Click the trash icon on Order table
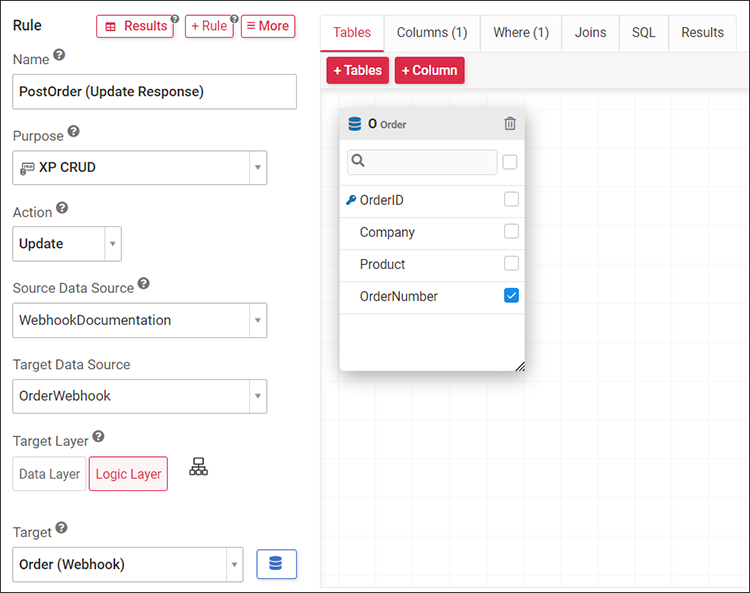This screenshot has height=593, width=750. click(510, 124)
